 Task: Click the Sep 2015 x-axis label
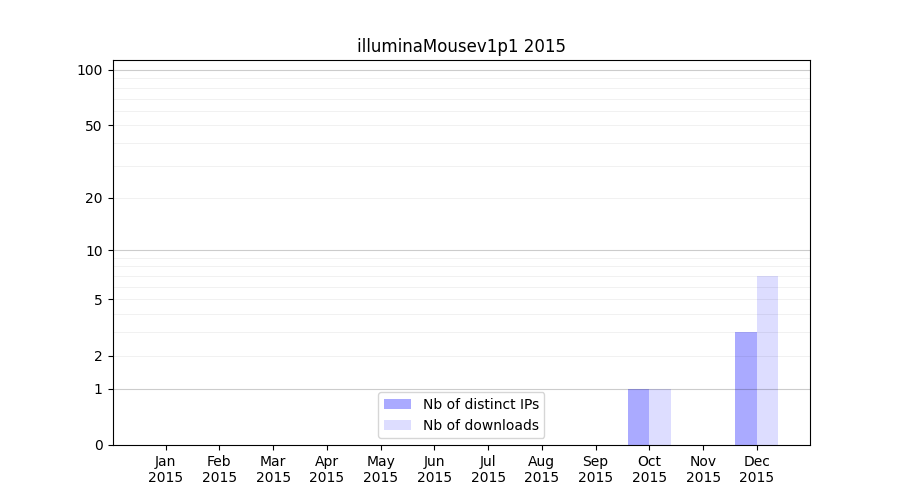click(595, 469)
